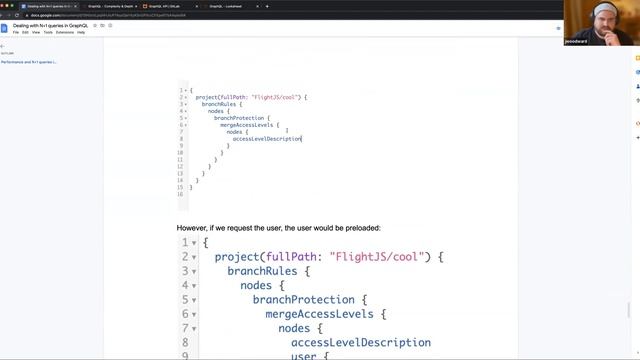Click 'fullPath:' in the large code block
The height and width of the screenshot is (360, 640).
[294, 257]
